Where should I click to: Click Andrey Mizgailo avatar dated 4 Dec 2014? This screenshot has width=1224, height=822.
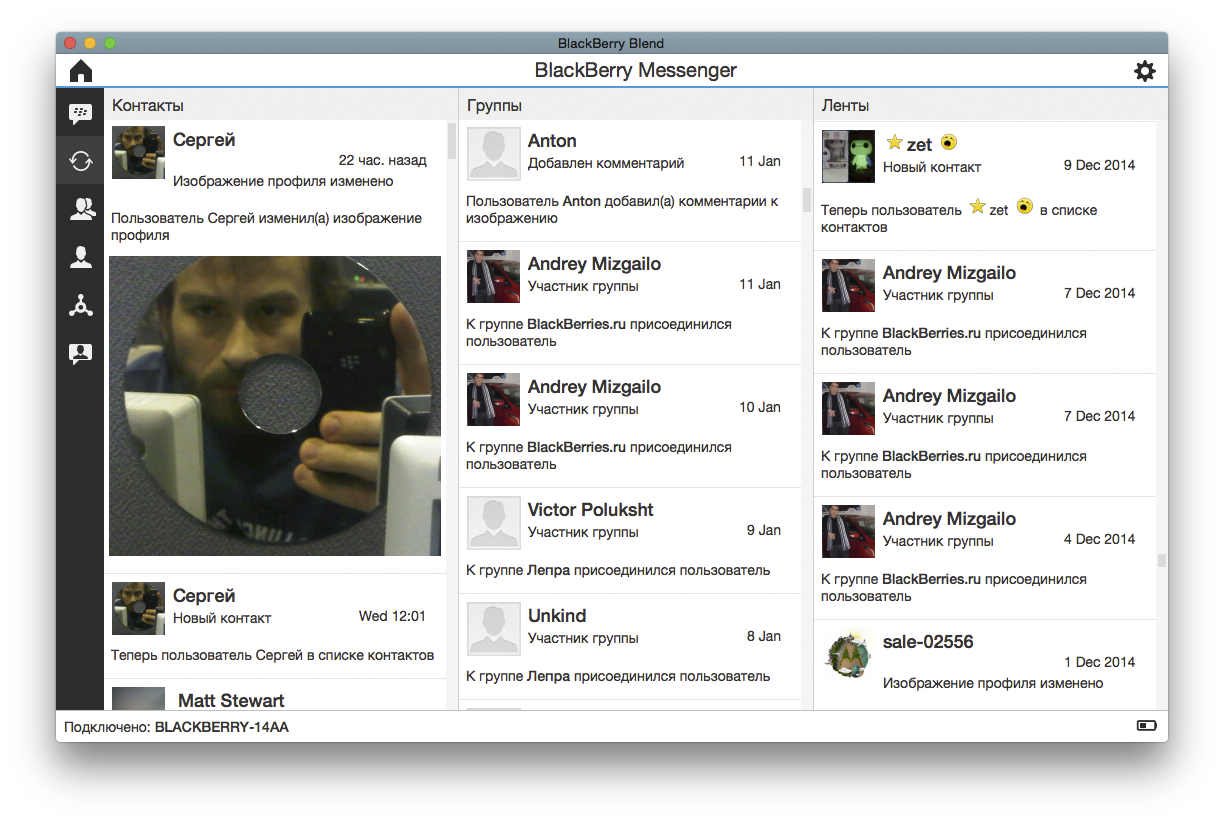848,531
